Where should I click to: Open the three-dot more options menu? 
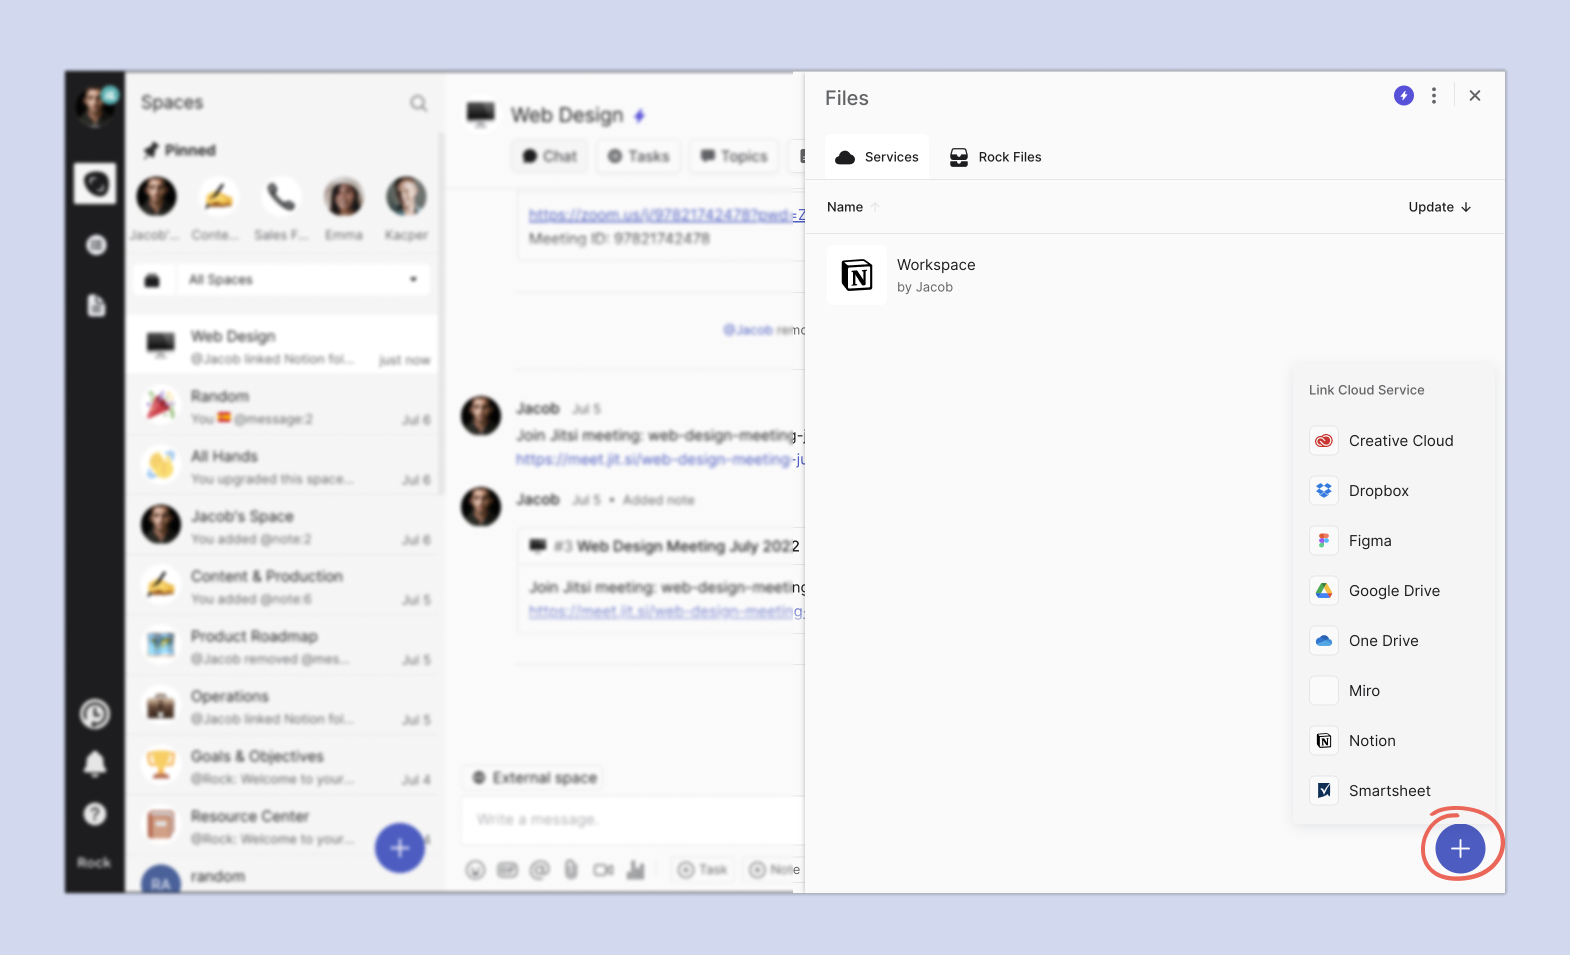(x=1434, y=96)
